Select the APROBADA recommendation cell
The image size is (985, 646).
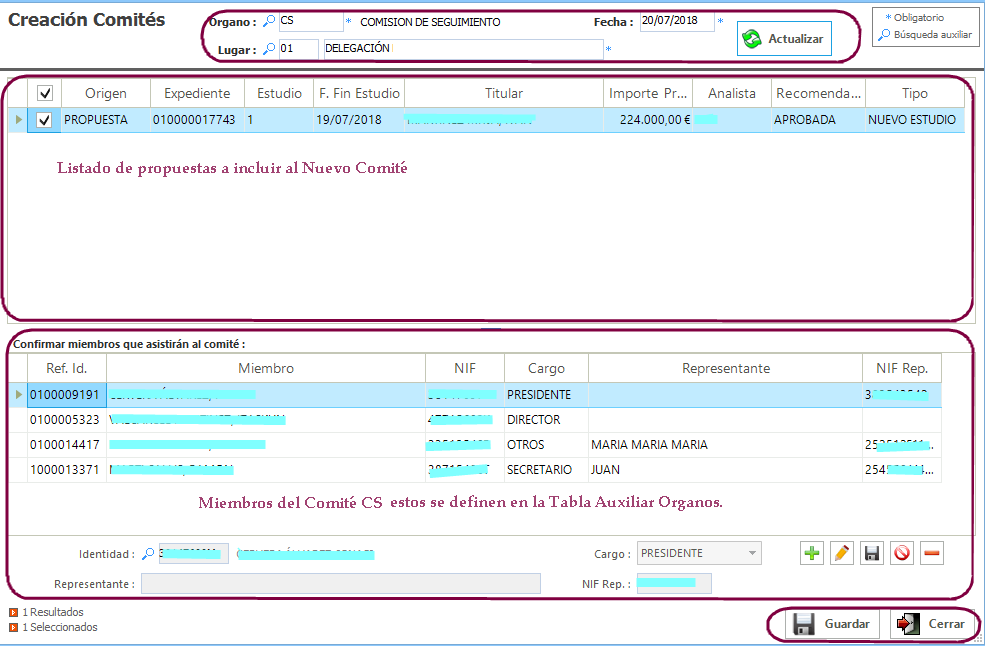pos(819,119)
